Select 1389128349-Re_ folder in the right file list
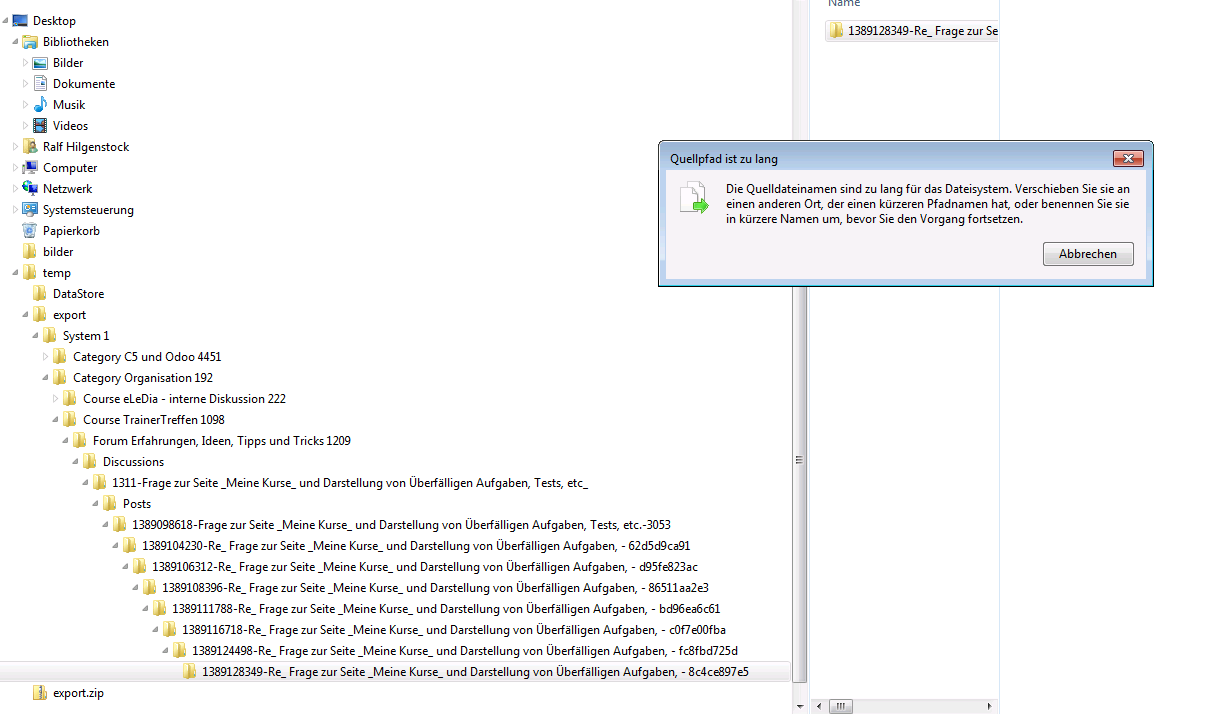The height and width of the screenshot is (714, 1213). click(x=913, y=31)
